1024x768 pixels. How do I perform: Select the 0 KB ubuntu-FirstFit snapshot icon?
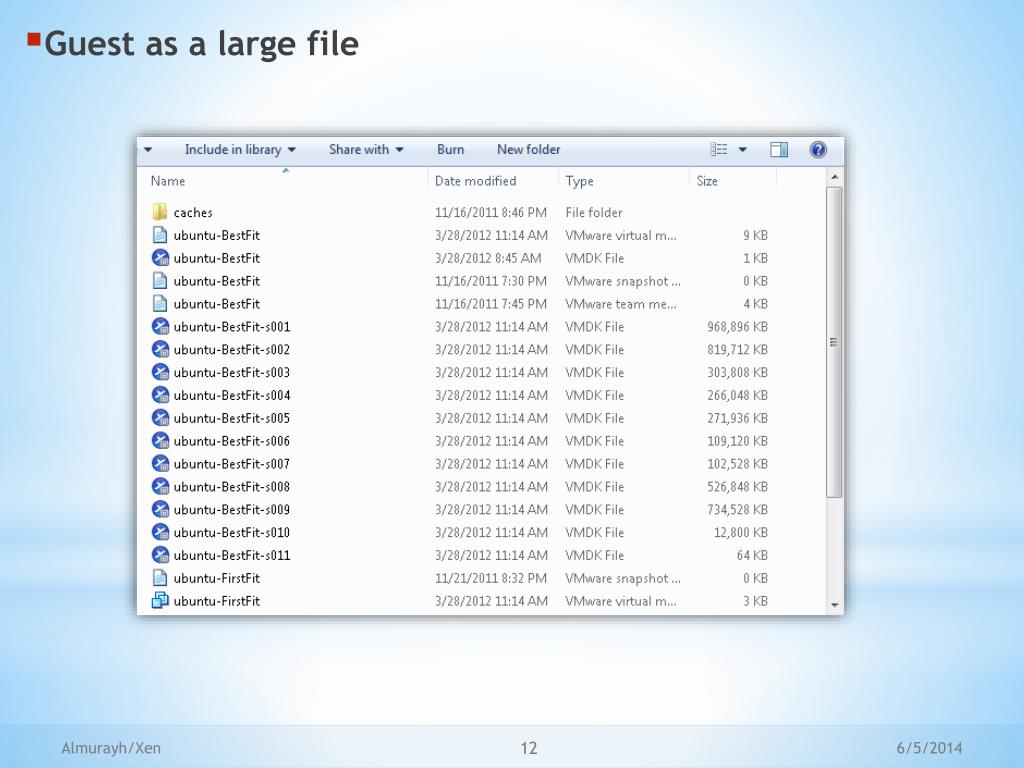coord(160,578)
